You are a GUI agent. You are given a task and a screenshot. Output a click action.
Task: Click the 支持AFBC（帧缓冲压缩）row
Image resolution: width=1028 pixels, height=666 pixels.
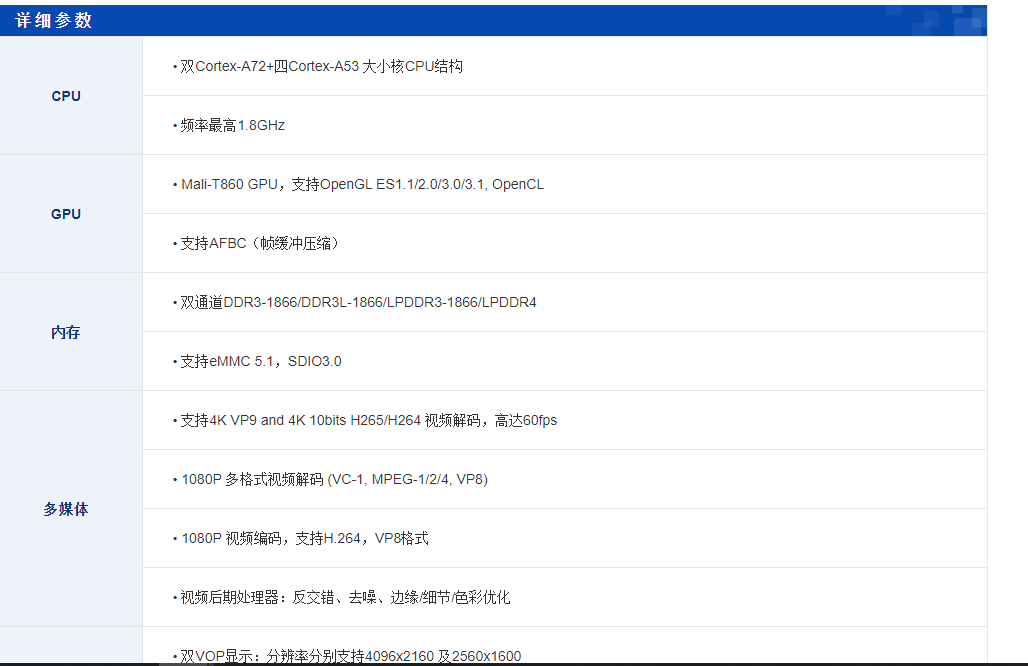[564, 243]
